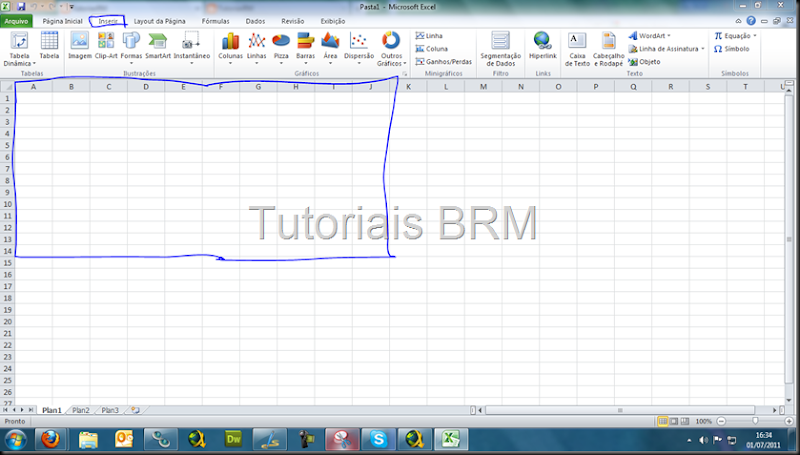Customize the quick access toolbar dropdown
This screenshot has width=800, height=455.
(71, 7)
